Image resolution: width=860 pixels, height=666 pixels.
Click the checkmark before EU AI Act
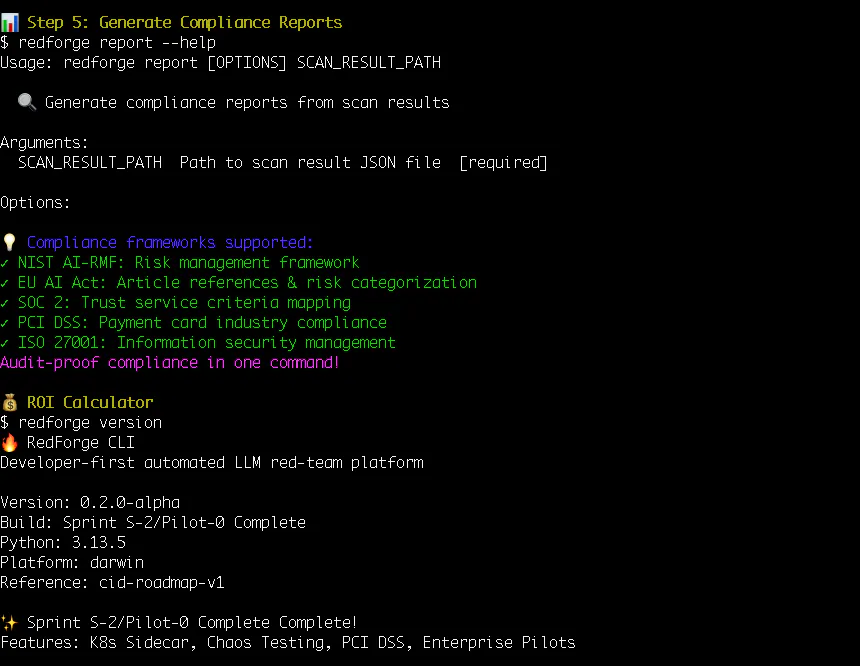coord(4,283)
